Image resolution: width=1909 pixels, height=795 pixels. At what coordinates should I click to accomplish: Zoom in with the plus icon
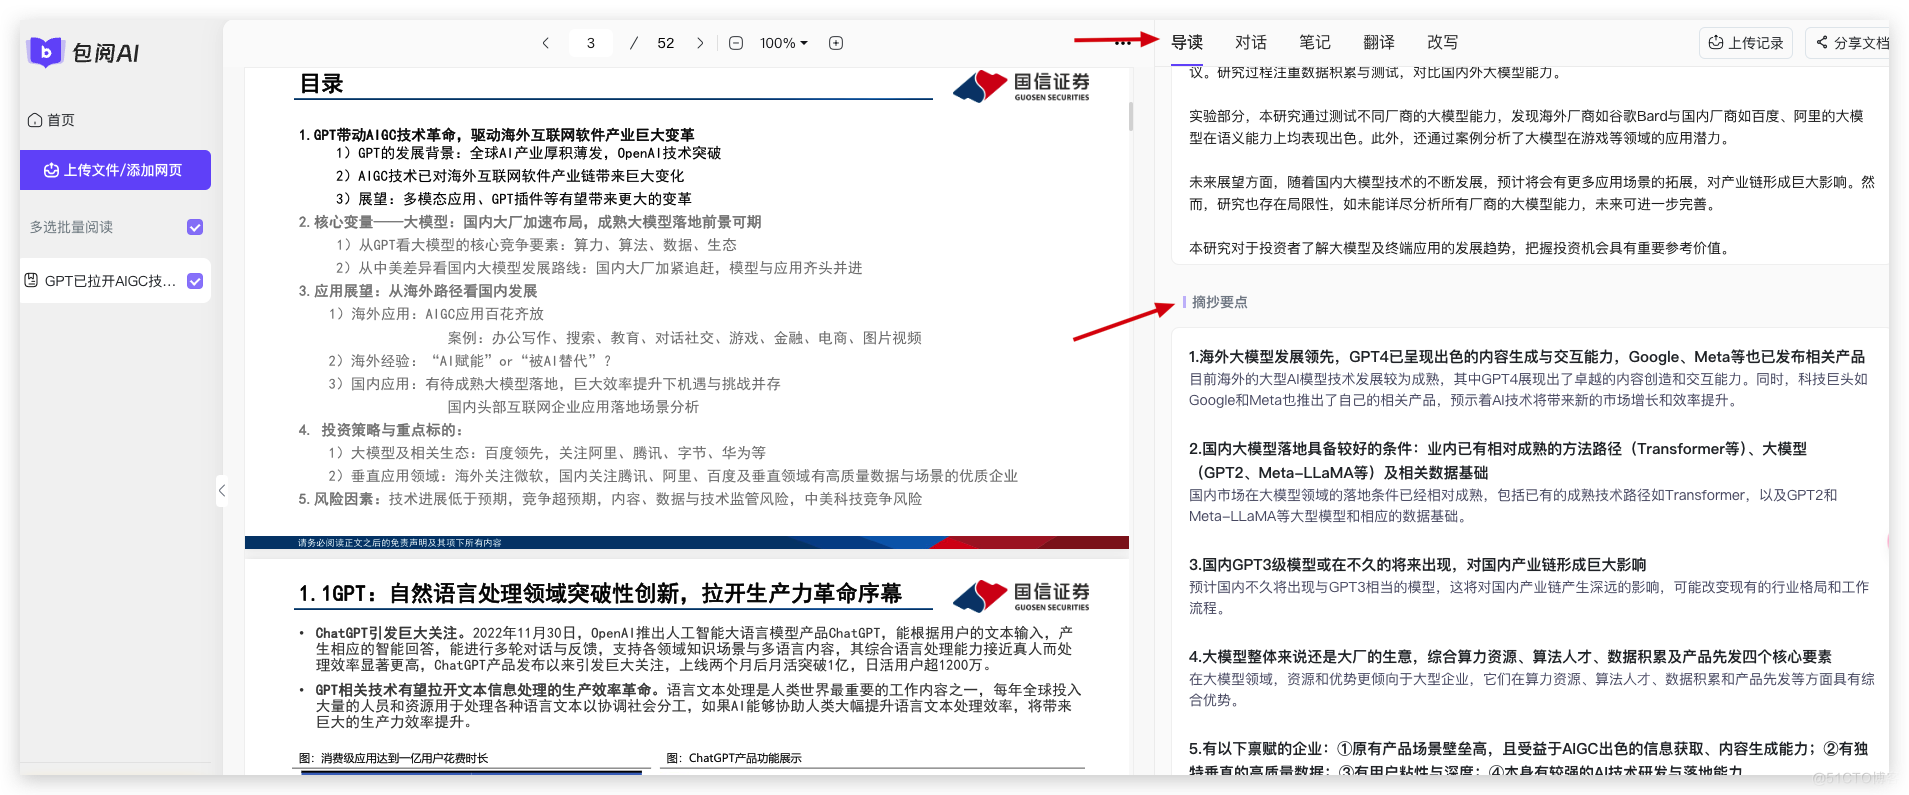tap(836, 43)
